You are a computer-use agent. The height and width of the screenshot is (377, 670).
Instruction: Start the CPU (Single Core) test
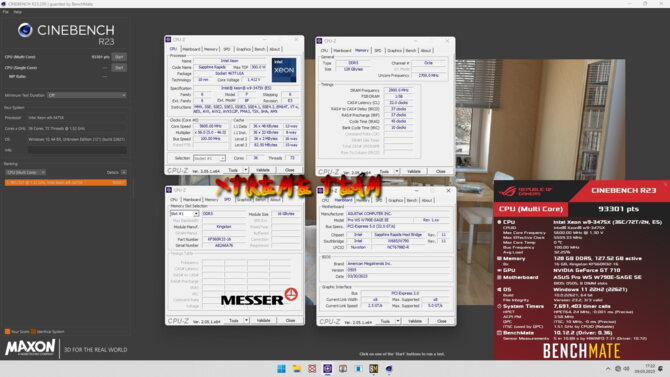(119, 68)
